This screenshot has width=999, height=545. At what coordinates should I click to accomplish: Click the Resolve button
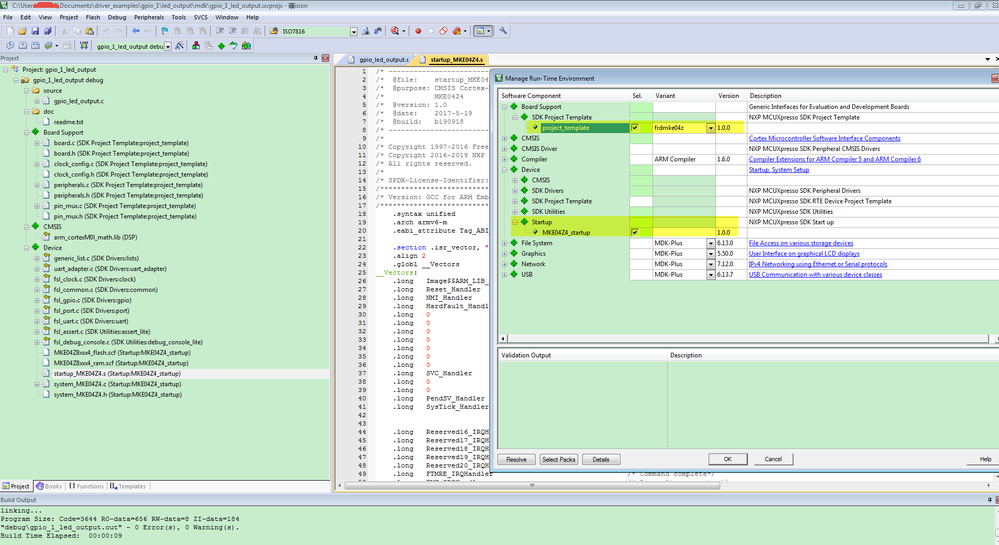tap(516, 459)
